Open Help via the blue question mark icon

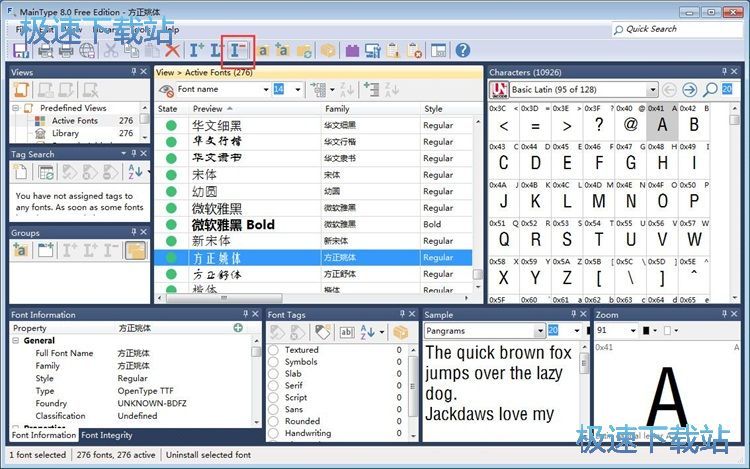coord(463,50)
